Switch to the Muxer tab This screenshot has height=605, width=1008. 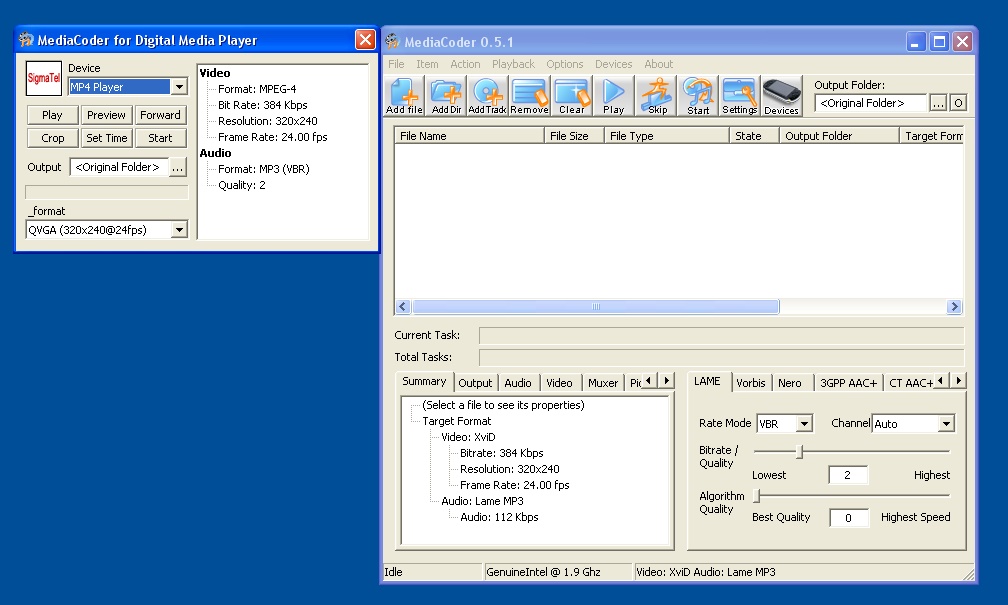click(x=603, y=383)
